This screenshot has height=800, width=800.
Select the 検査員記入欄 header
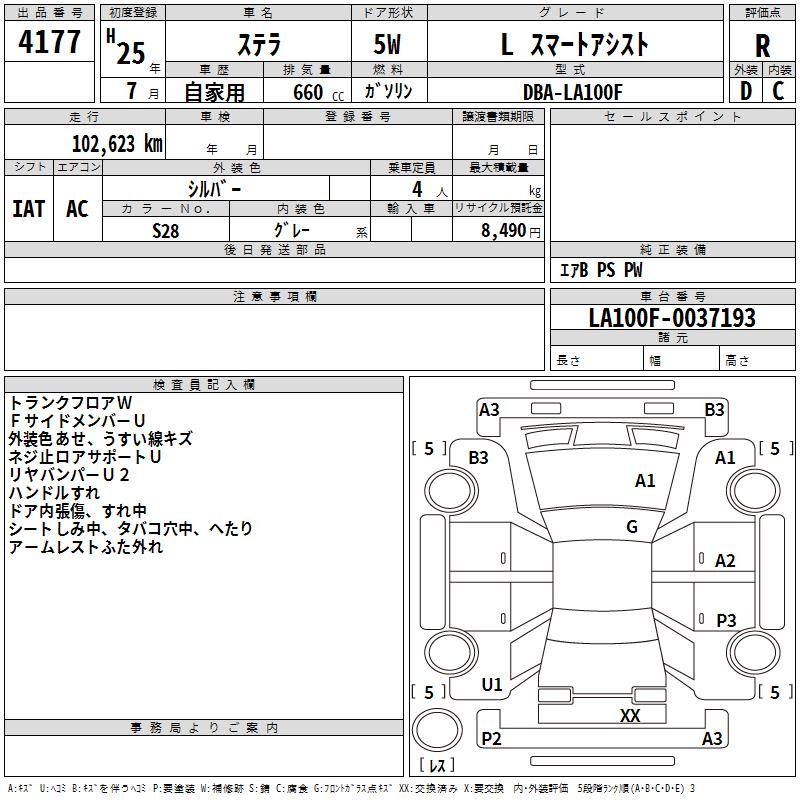pyautogui.click(x=204, y=384)
